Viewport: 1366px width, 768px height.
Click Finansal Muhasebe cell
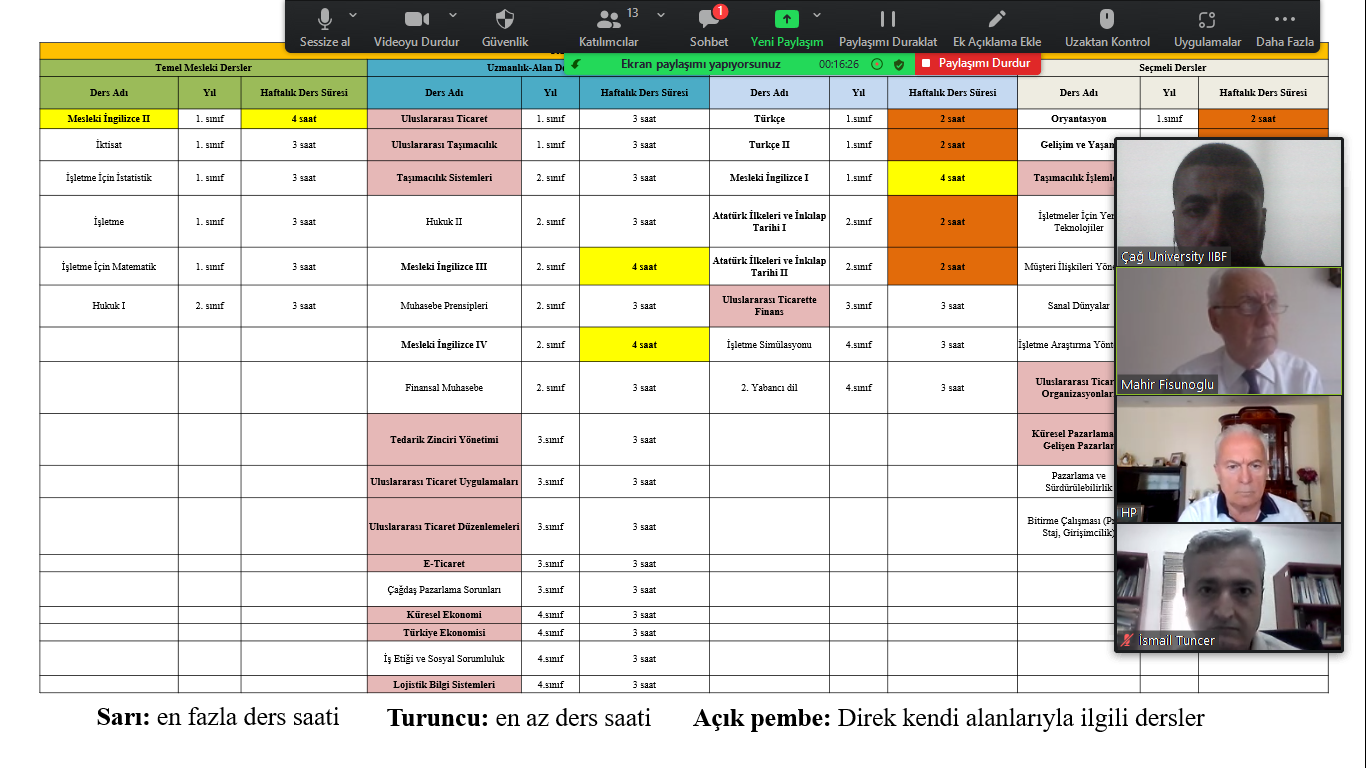pyautogui.click(x=444, y=388)
